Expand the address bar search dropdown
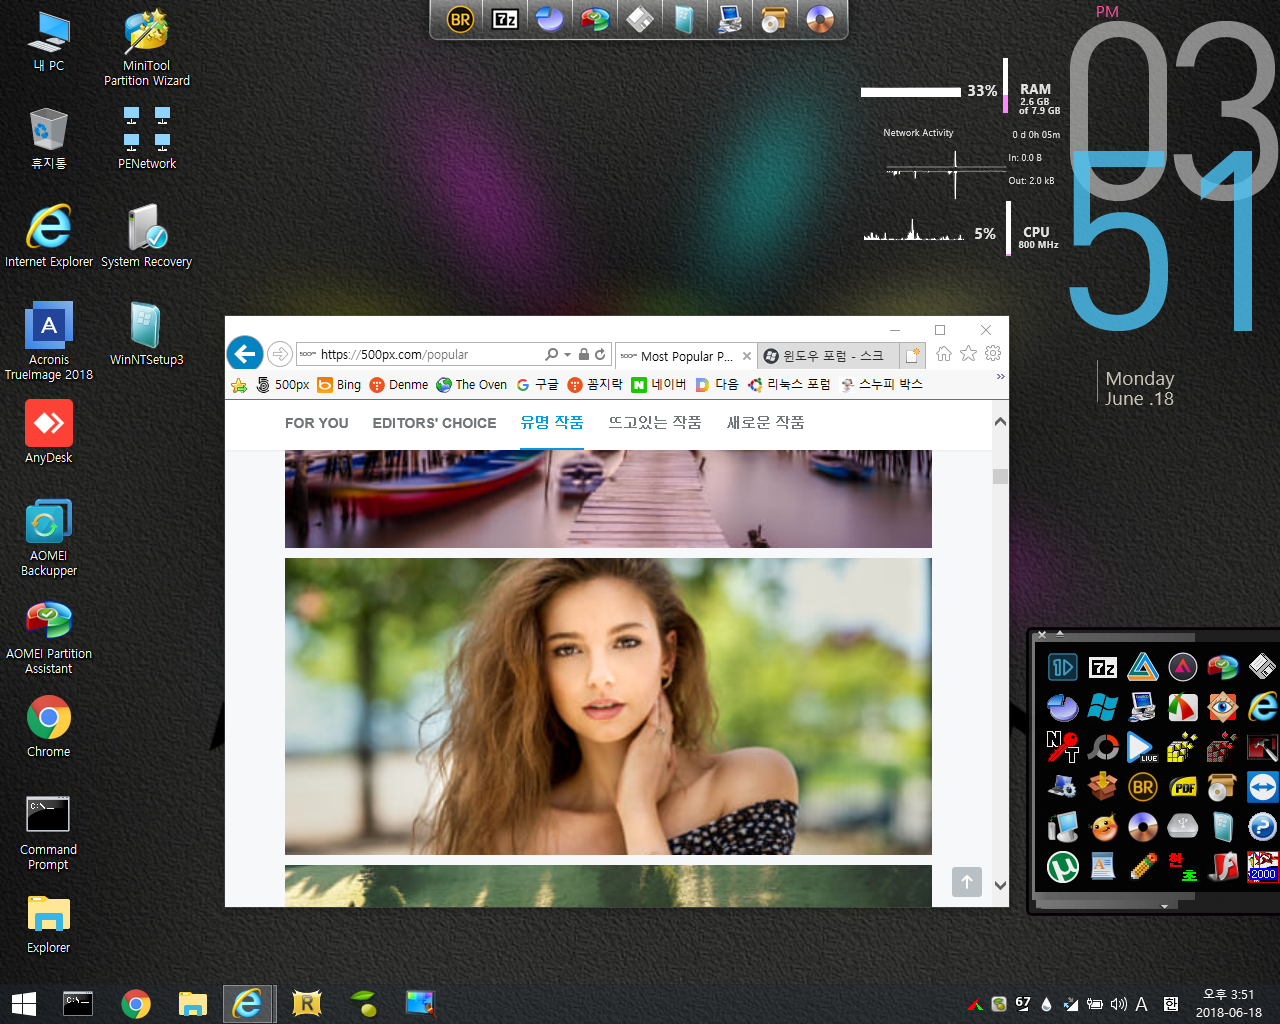Screen dimensions: 1280x1024 tap(568, 355)
